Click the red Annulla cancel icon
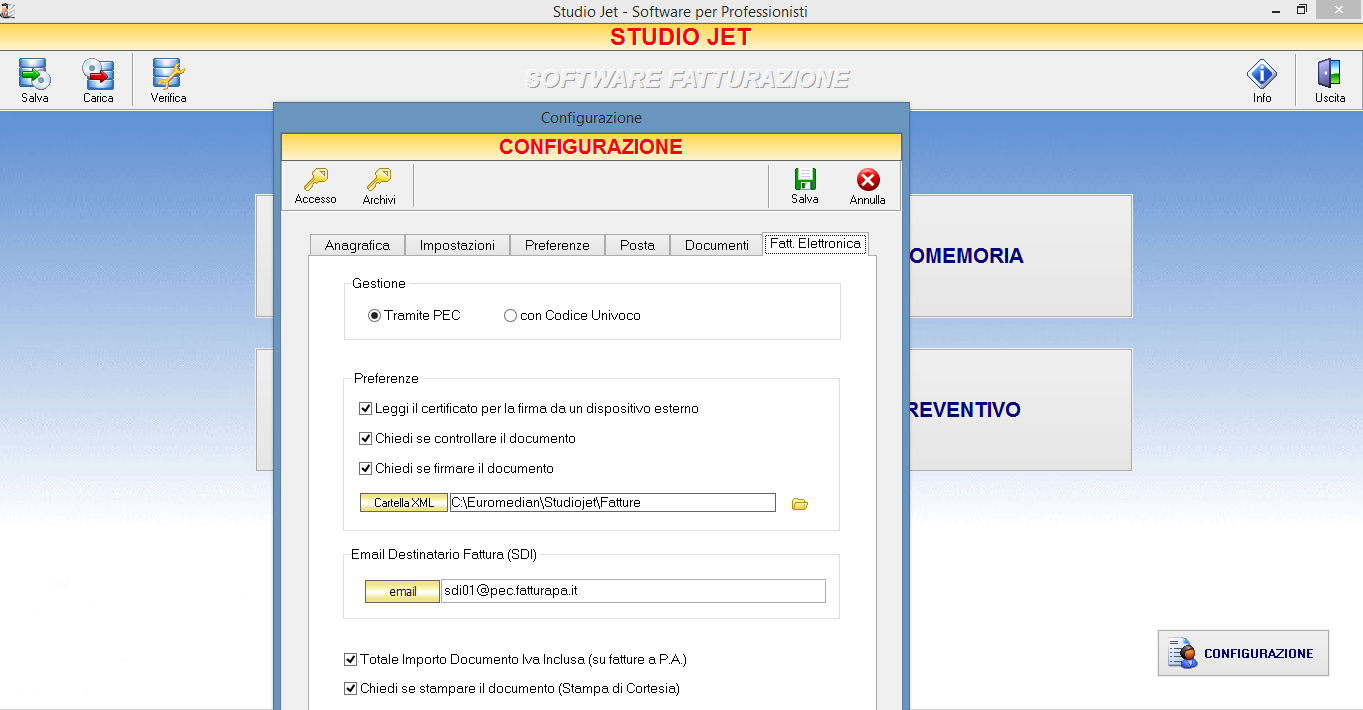The image size is (1363, 710). point(868,180)
